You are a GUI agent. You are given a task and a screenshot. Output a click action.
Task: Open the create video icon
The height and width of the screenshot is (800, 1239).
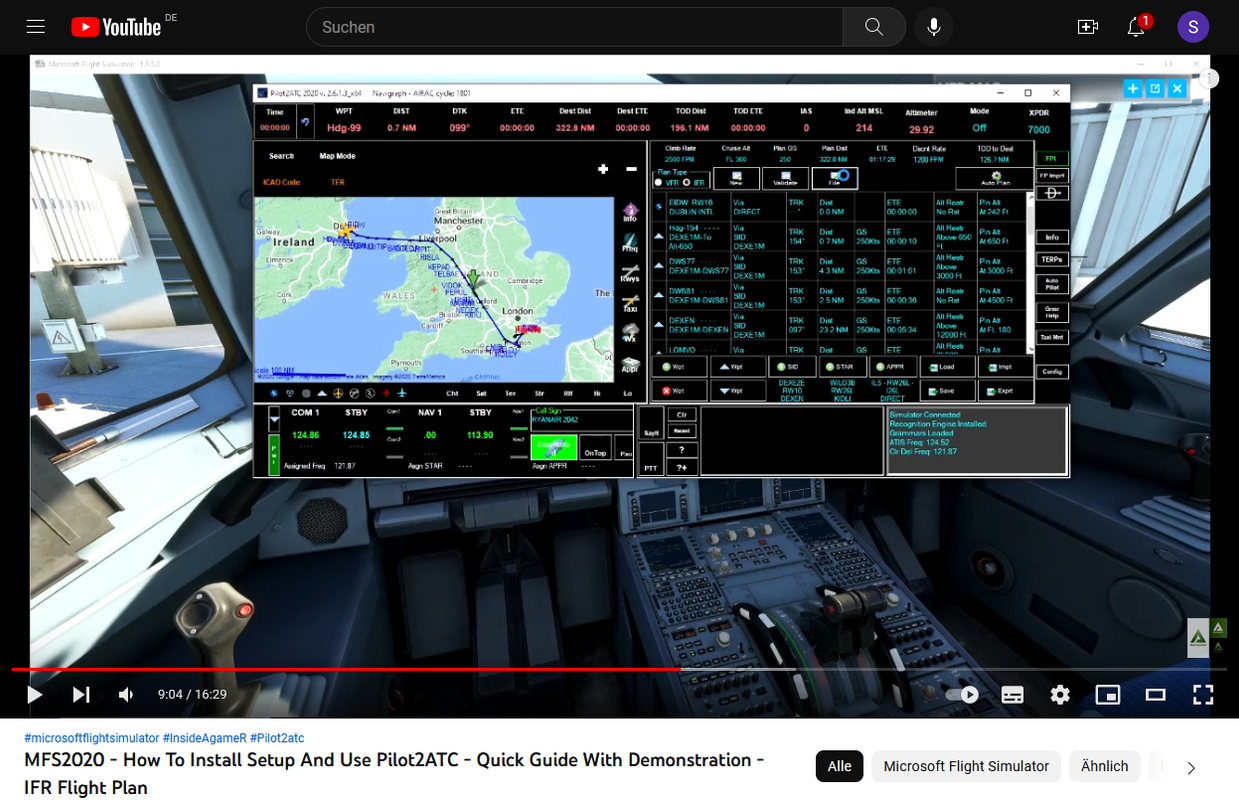[1088, 27]
